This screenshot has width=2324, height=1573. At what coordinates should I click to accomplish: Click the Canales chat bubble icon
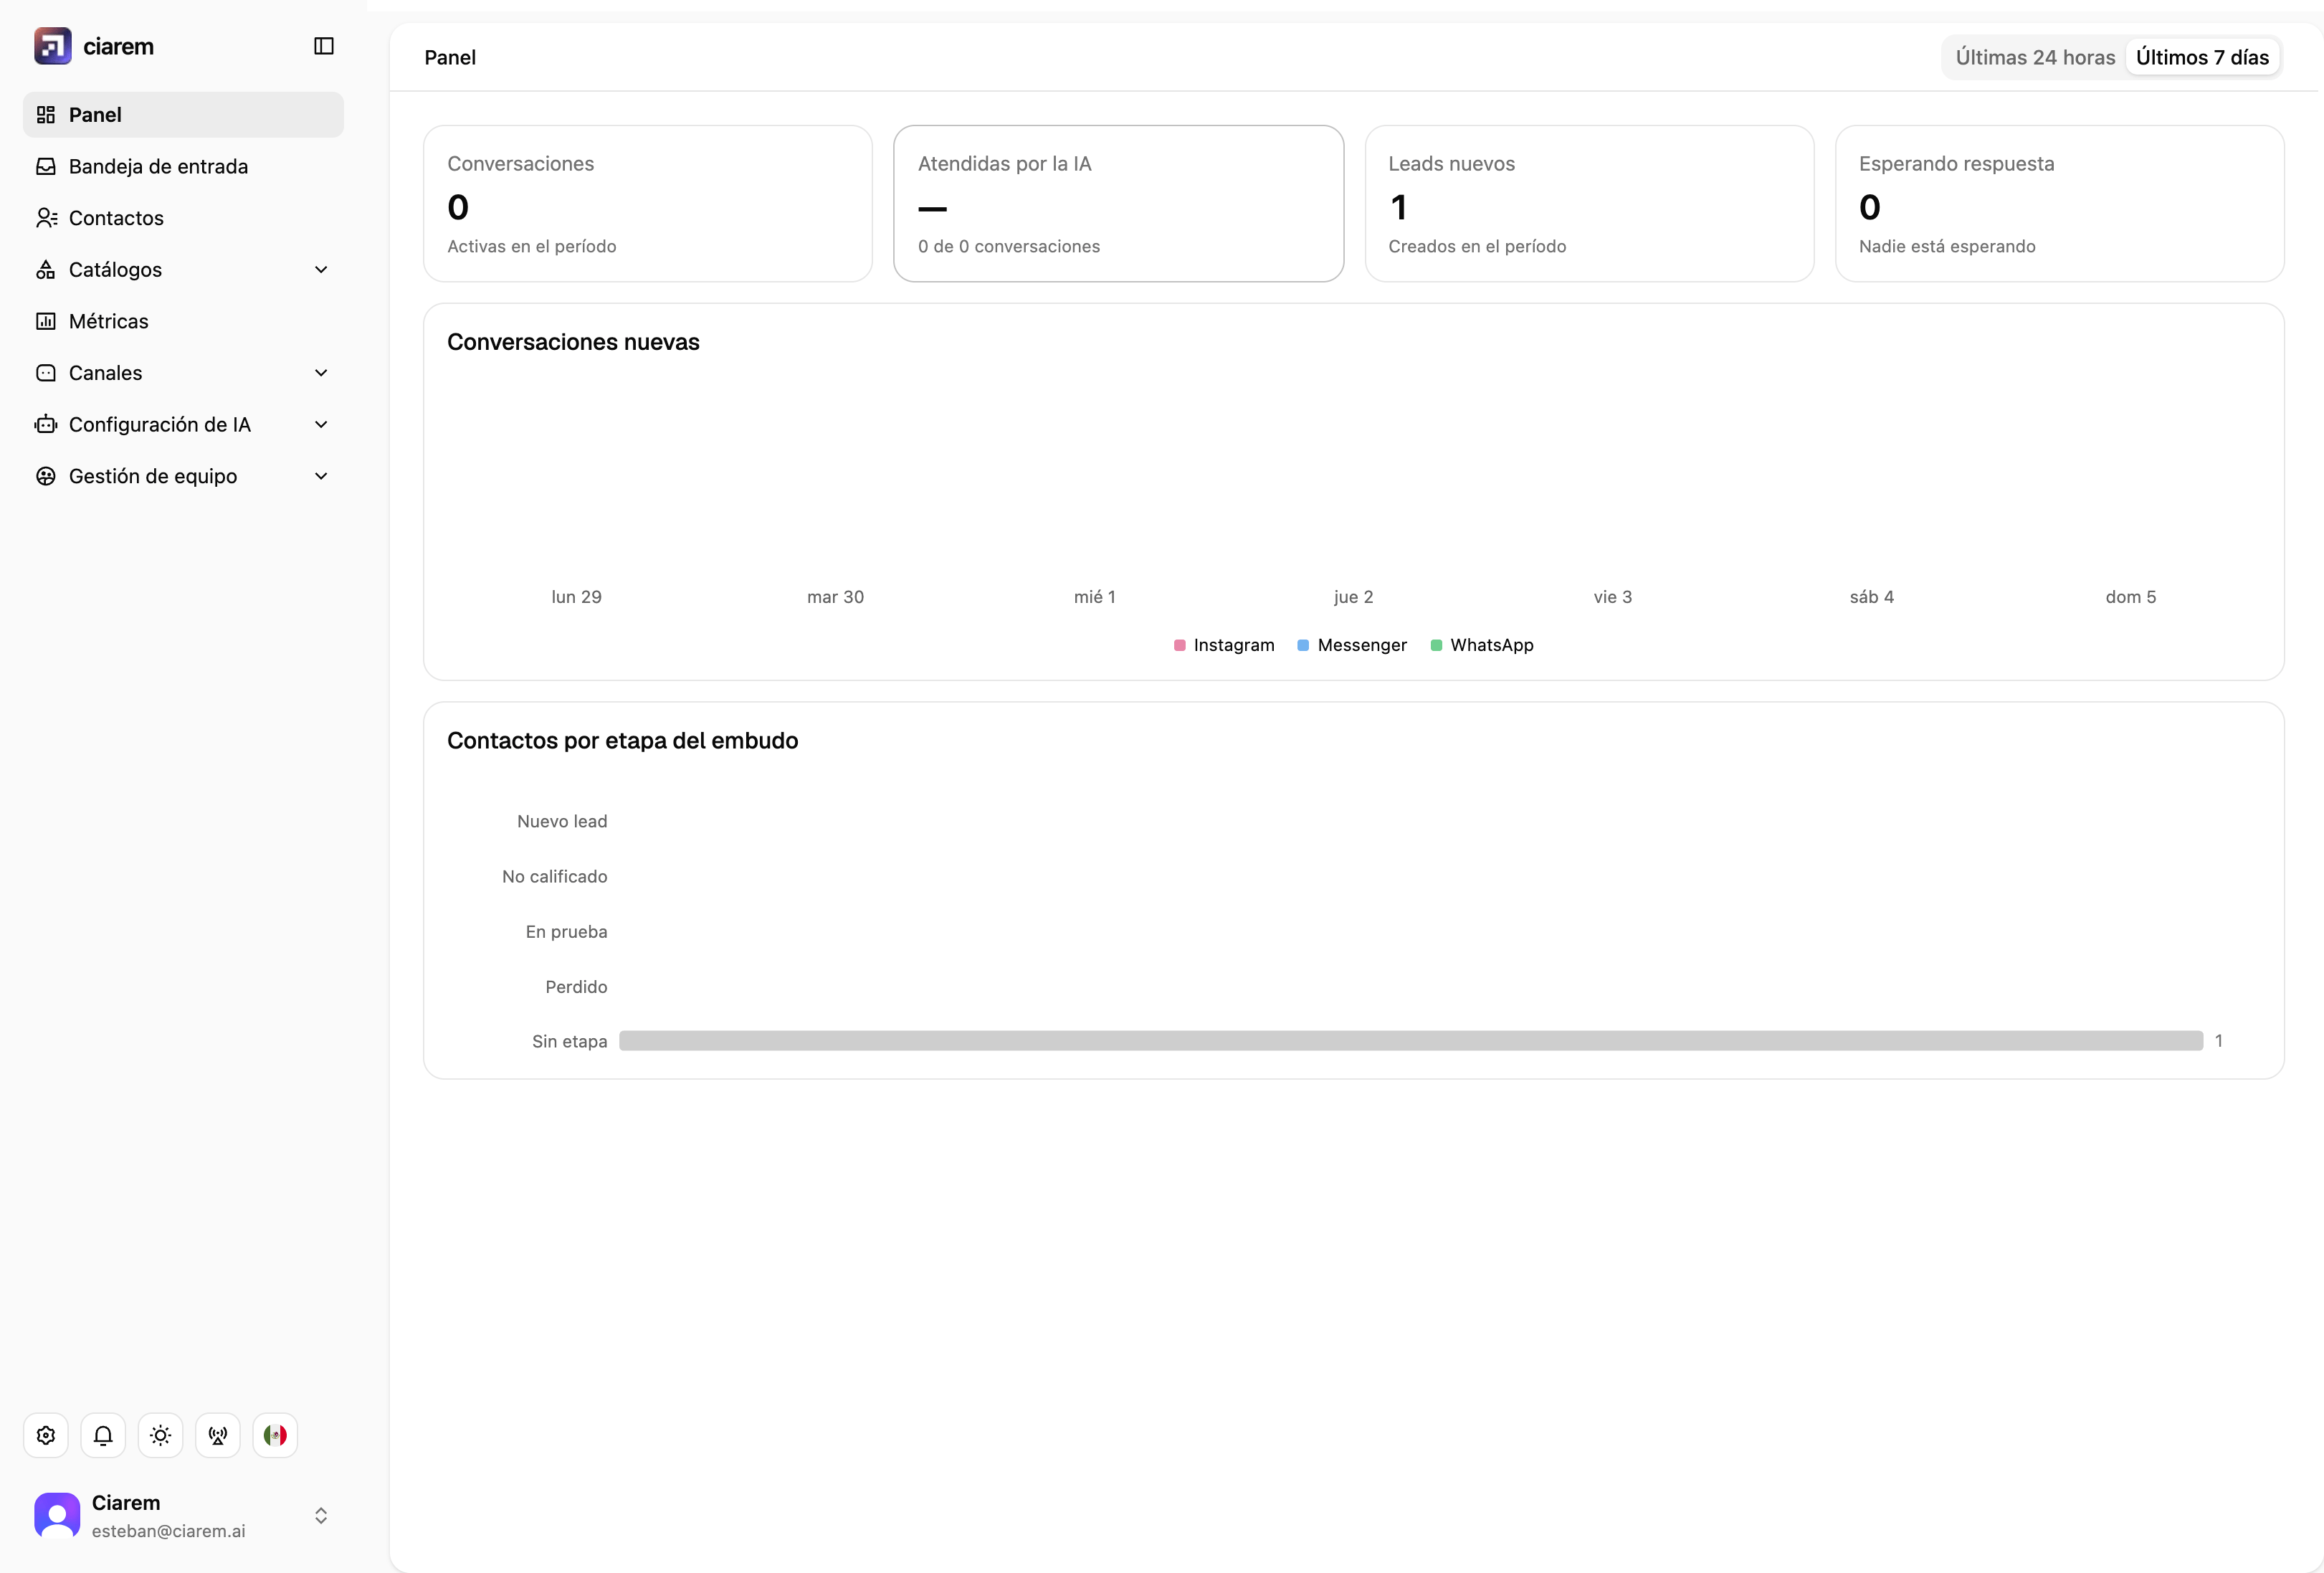coord(46,373)
